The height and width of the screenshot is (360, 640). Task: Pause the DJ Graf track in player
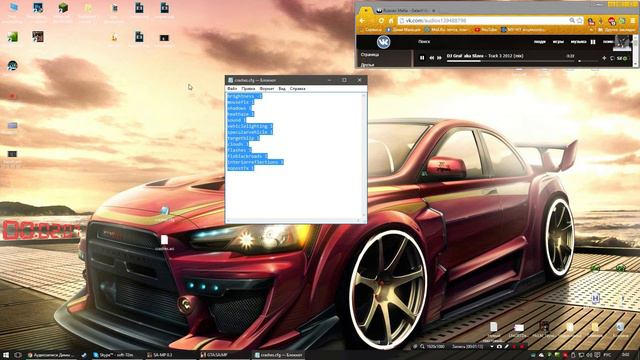(x=422, y=58)
